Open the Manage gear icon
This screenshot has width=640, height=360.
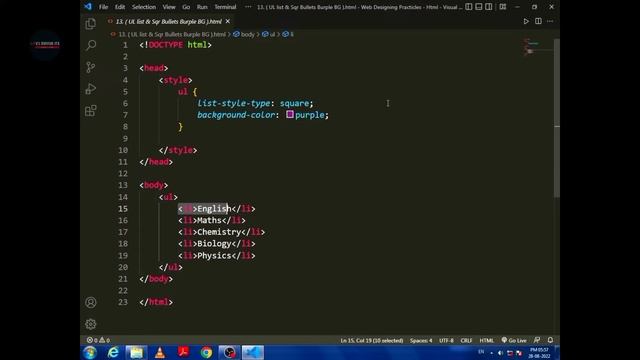91,324
